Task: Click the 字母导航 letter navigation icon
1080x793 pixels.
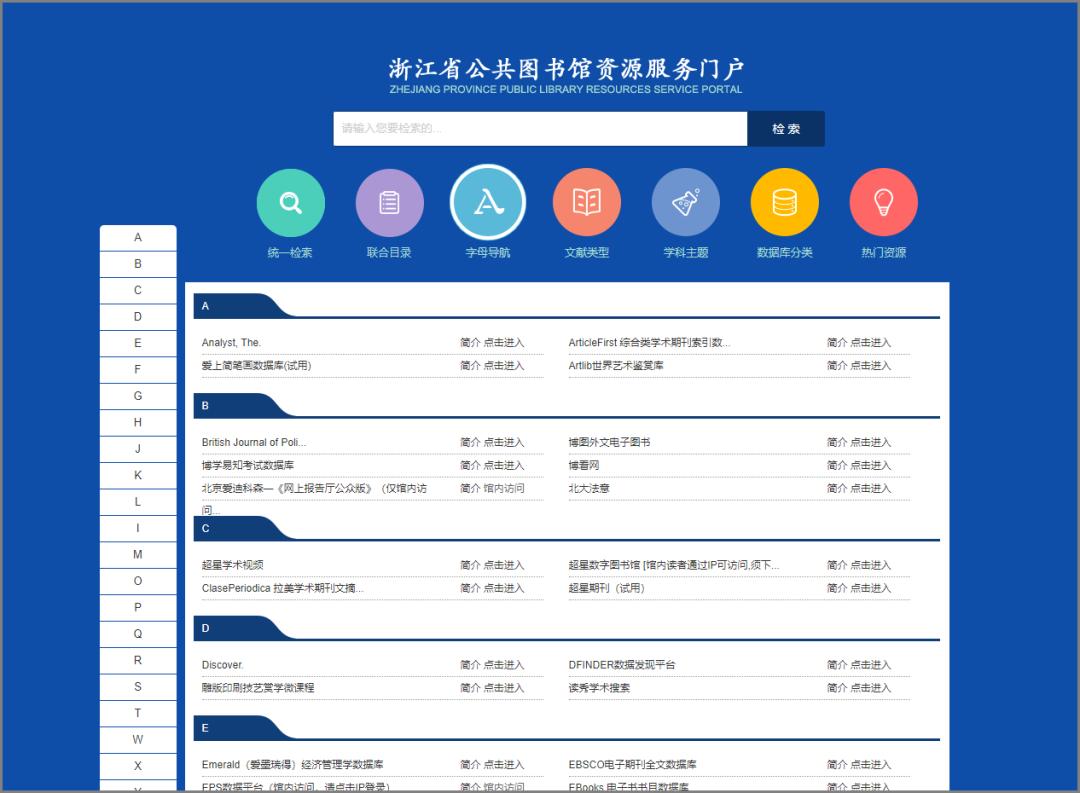Action: pyautogui.click(x=488, y=201)
